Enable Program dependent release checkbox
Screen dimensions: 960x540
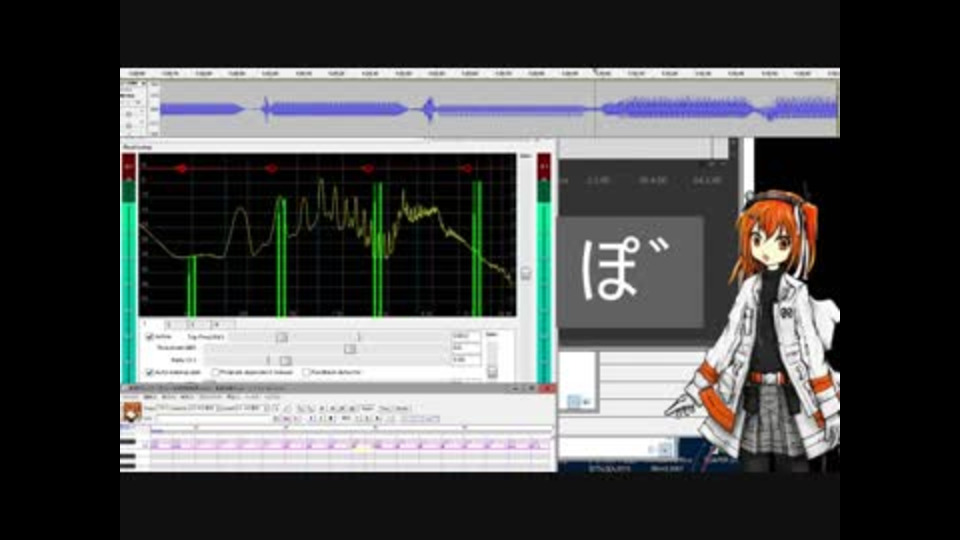click(x=216, y=372)
